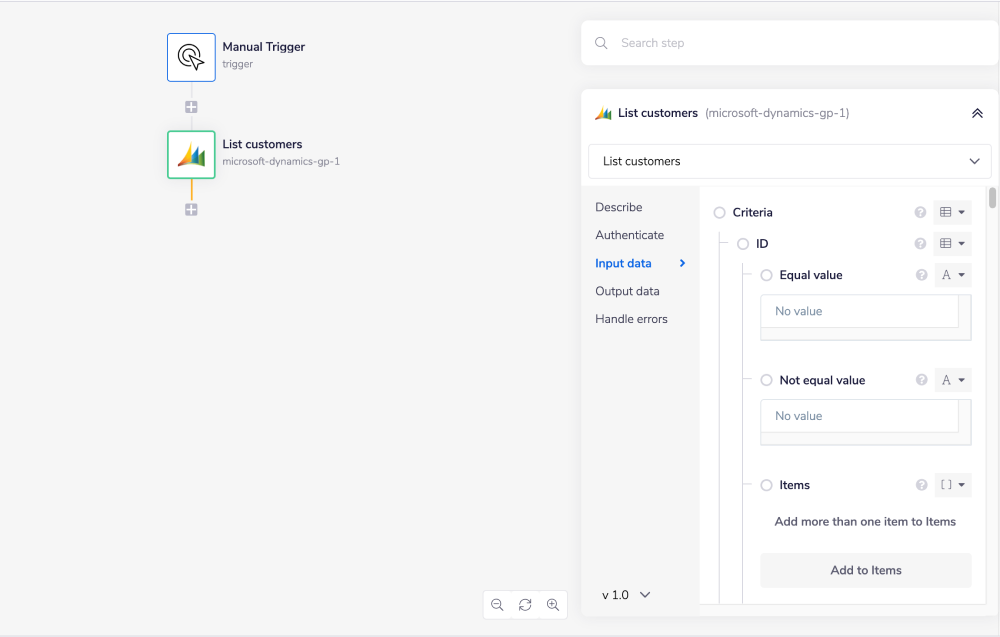Zoom out the workflow canvas
The width and height of the screenshot is (1000, 637).
497,605
